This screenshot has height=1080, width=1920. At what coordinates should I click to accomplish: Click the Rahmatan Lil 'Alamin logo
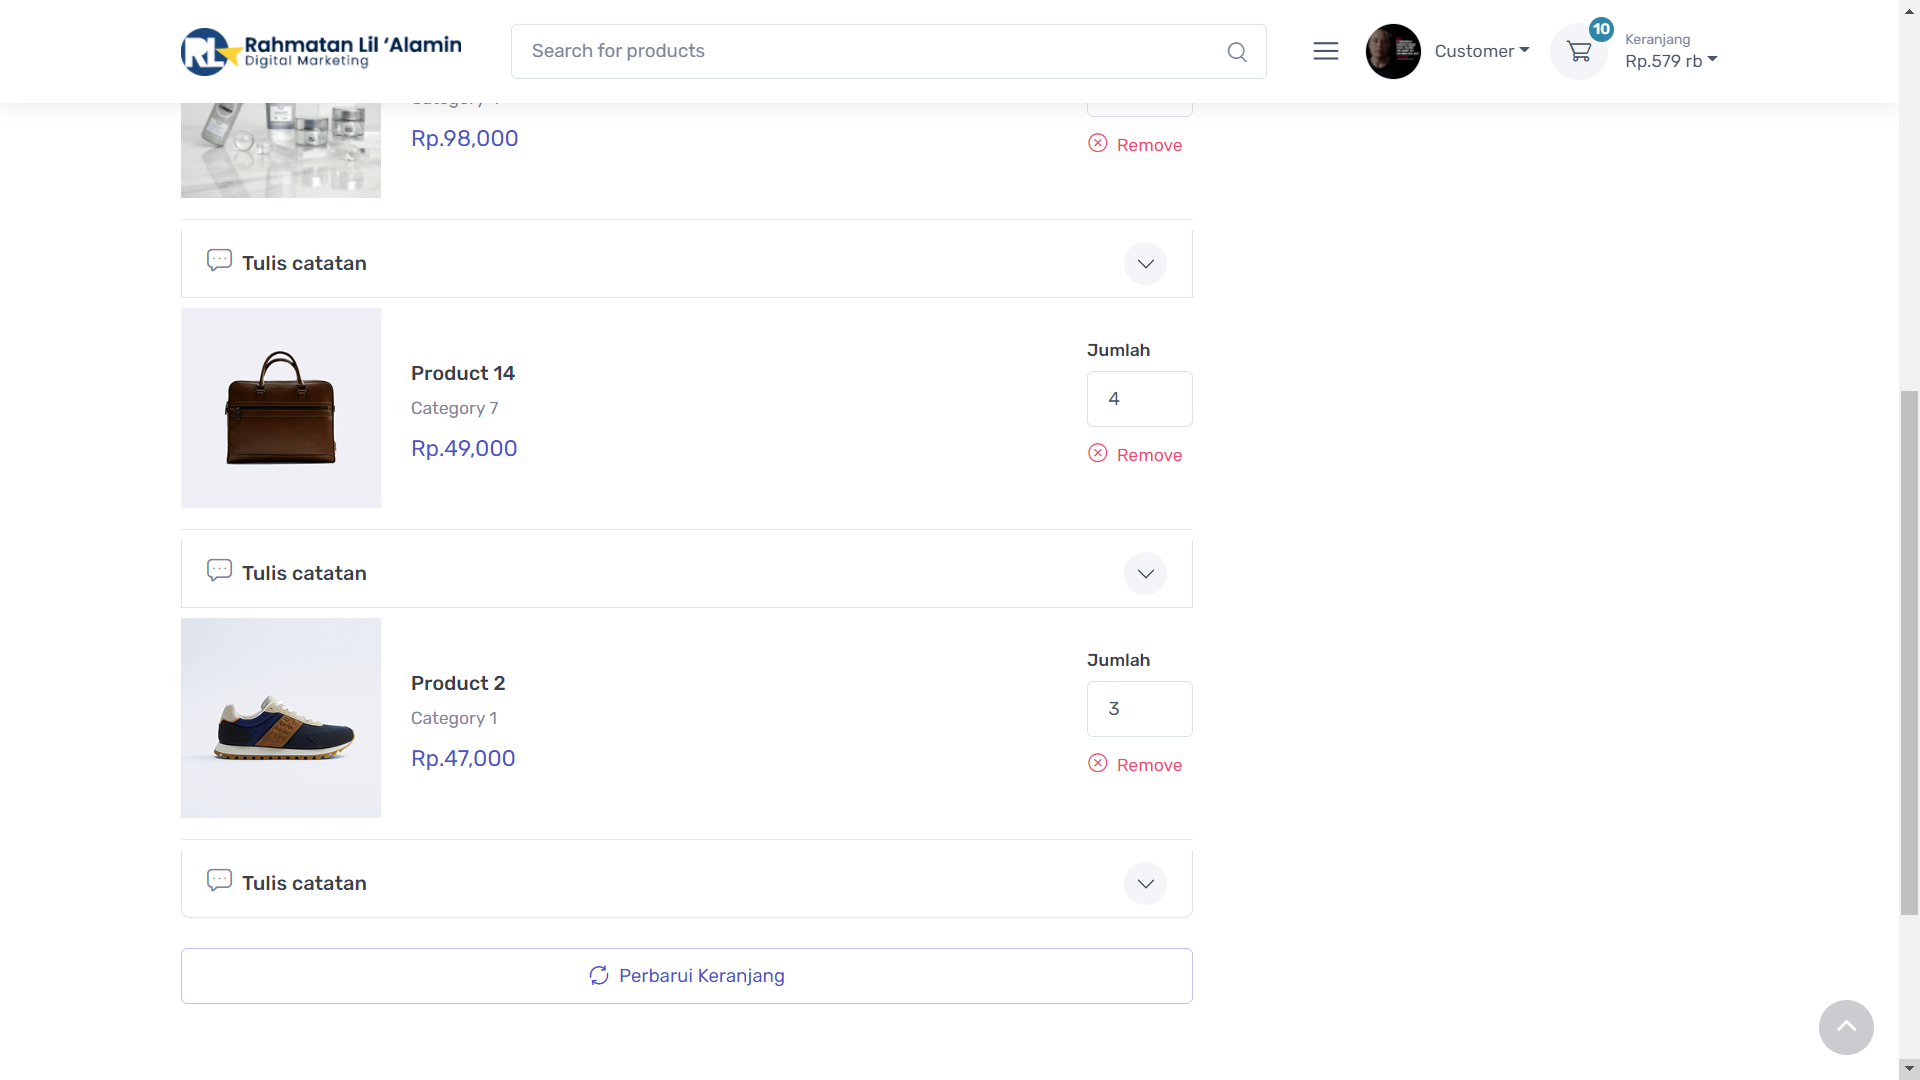pos(321,51)
